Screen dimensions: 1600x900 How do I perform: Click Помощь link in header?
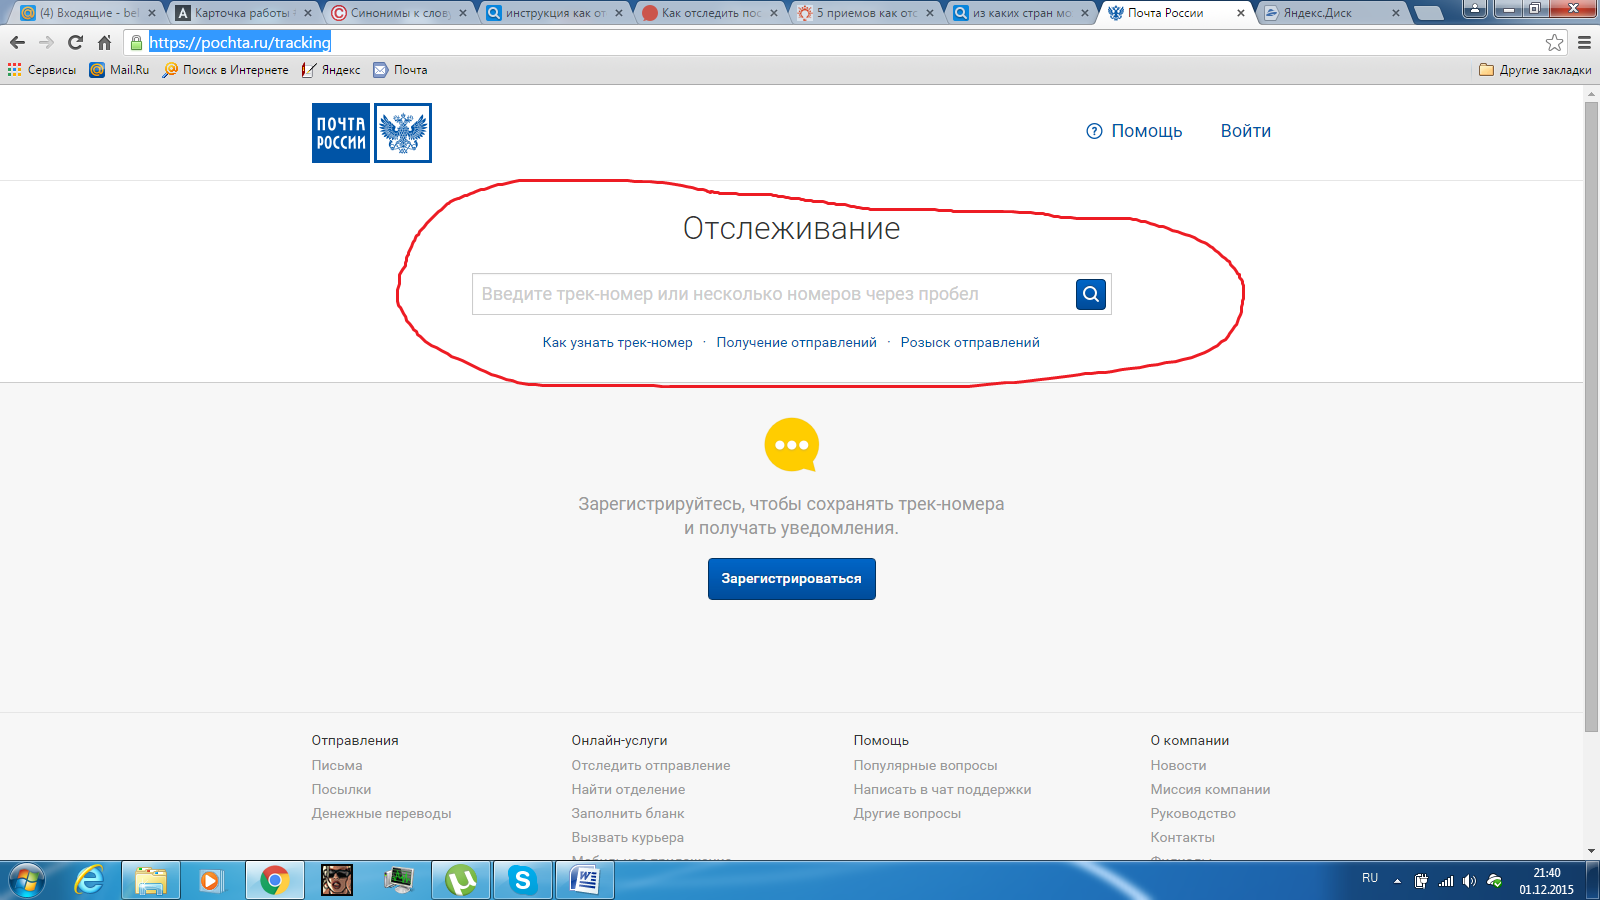coord(1147,131)
